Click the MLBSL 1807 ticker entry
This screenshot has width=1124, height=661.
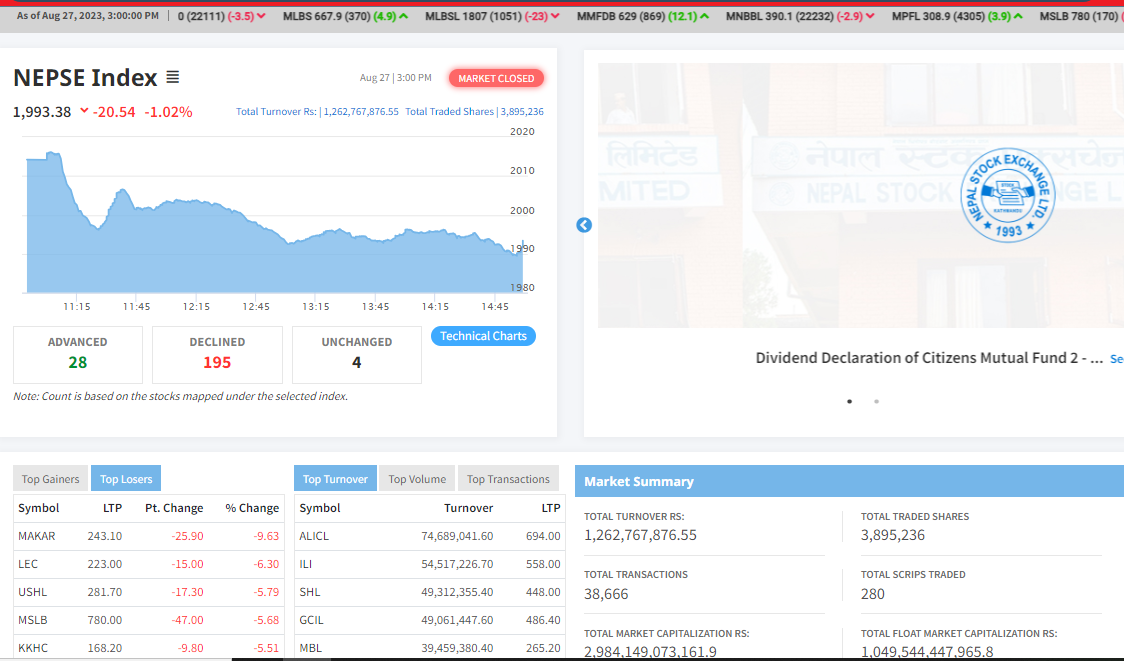click(x=492, y=16)
